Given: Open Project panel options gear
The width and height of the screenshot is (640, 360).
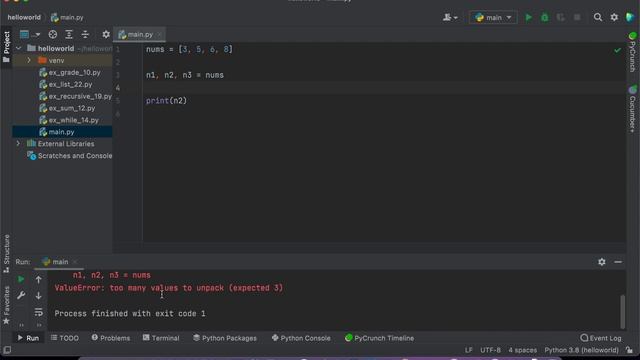Looking at the screenshot, I should [x=106, y=35].
